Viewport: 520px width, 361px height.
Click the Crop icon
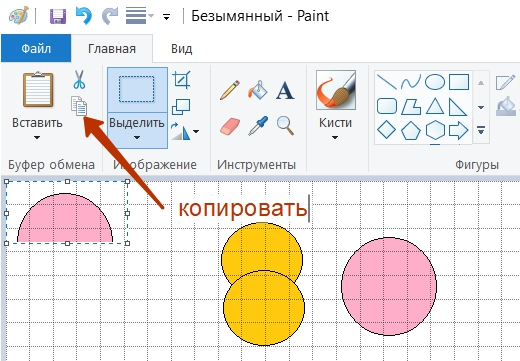pyautogui.click(x=181, y=80)
